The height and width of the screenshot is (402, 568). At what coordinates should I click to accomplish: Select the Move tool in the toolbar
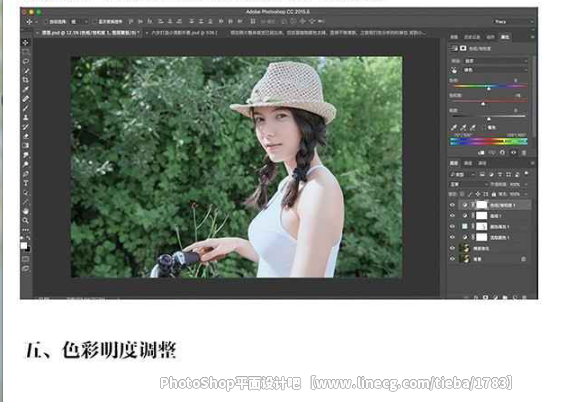tap(25, 43)
